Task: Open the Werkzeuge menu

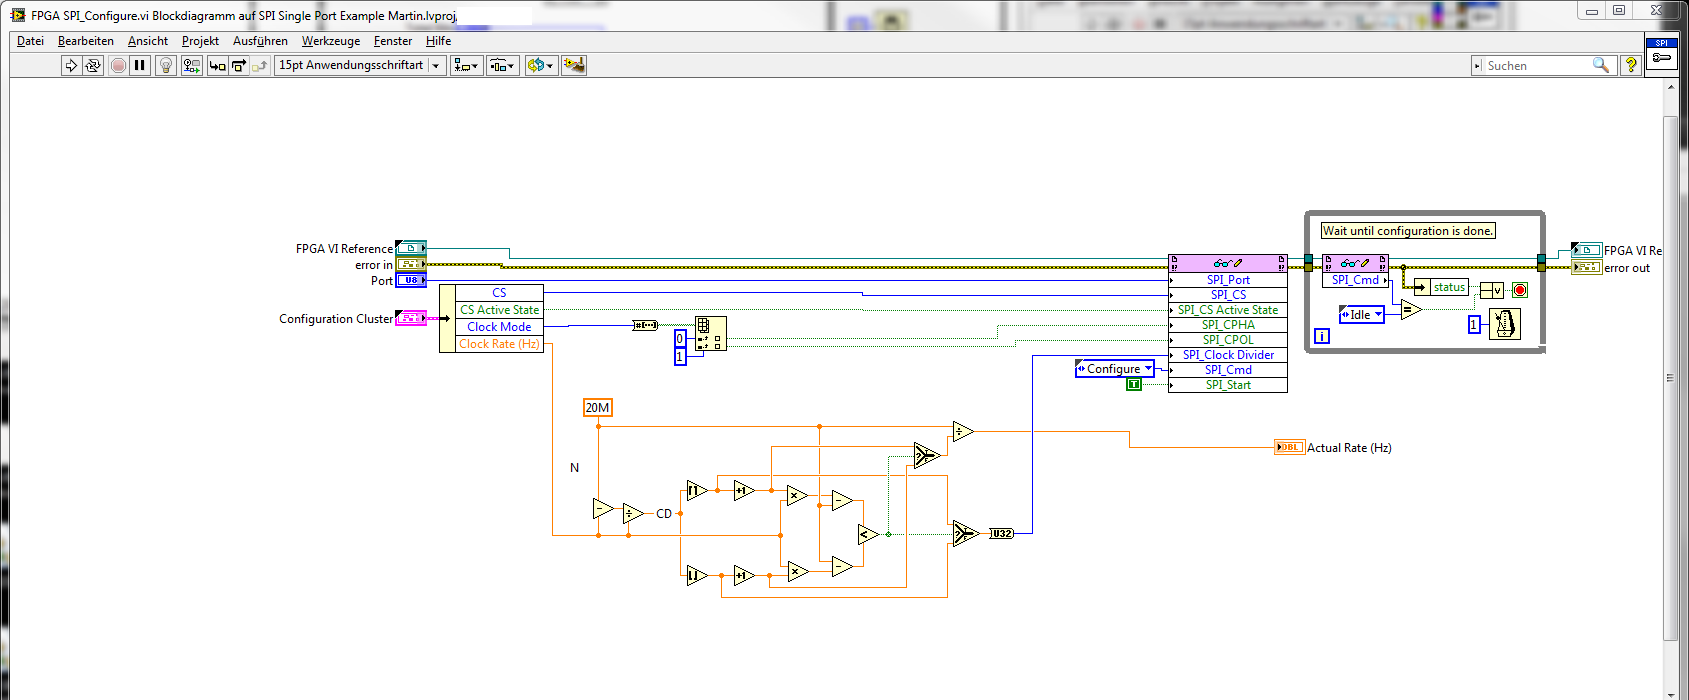Action: [330, 41]
